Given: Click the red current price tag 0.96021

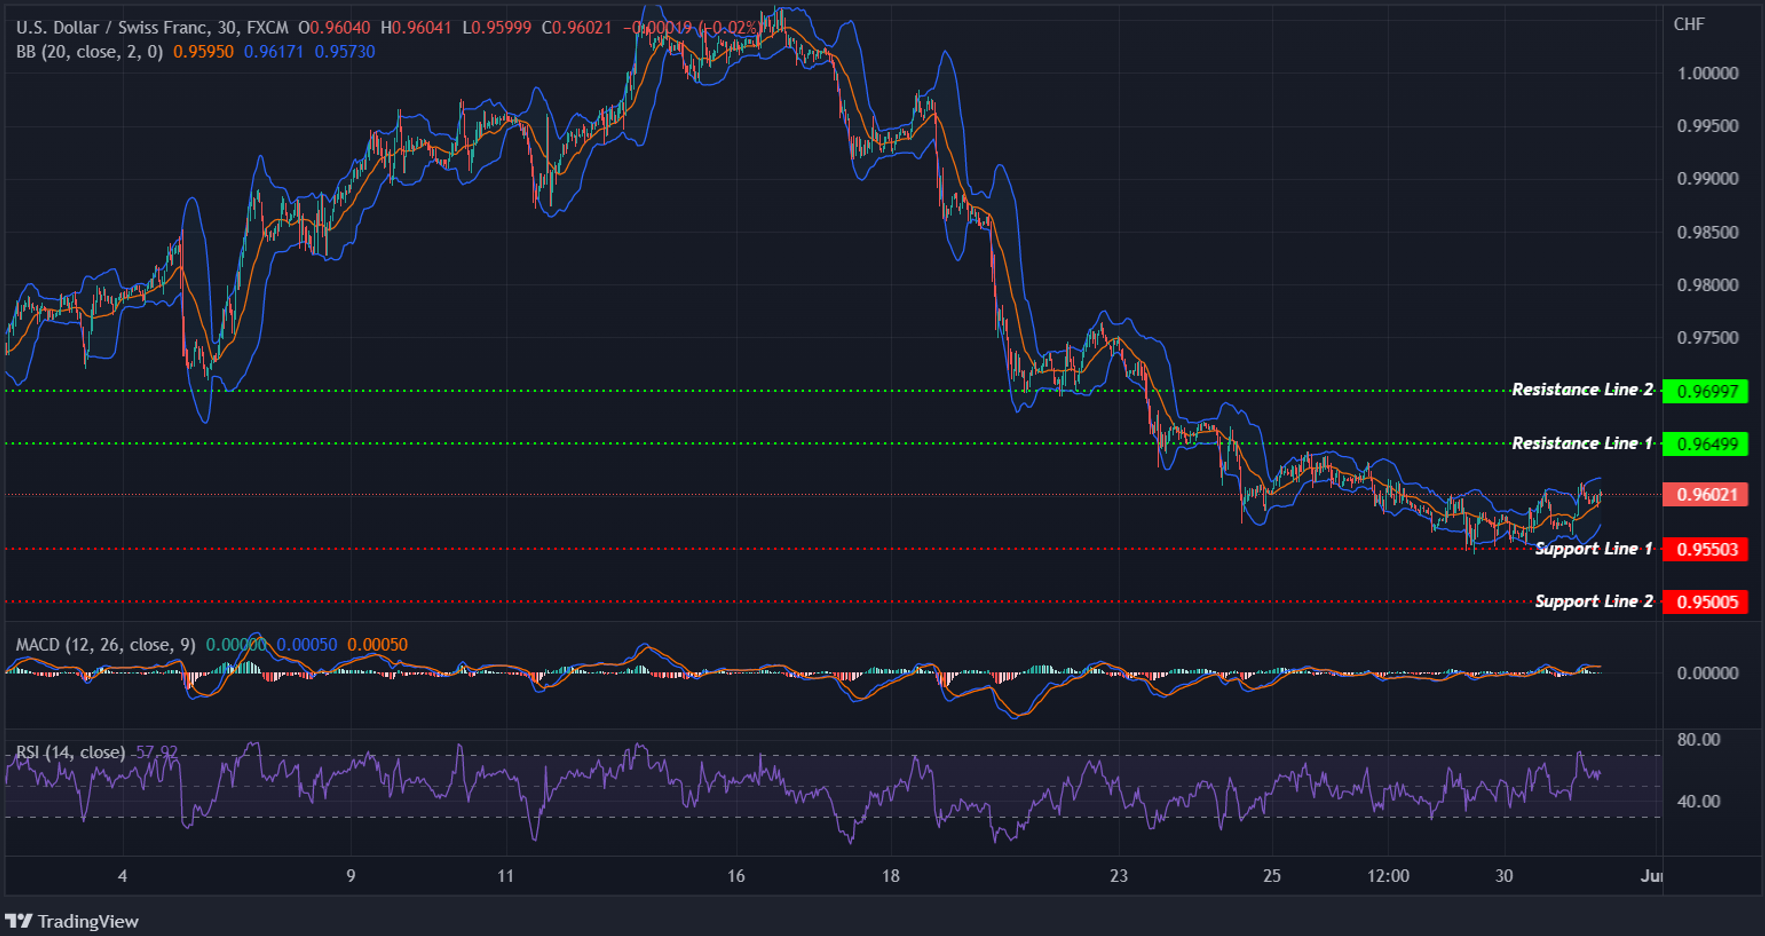Looking at the screenshot, I should click(x=1705, y=494).
